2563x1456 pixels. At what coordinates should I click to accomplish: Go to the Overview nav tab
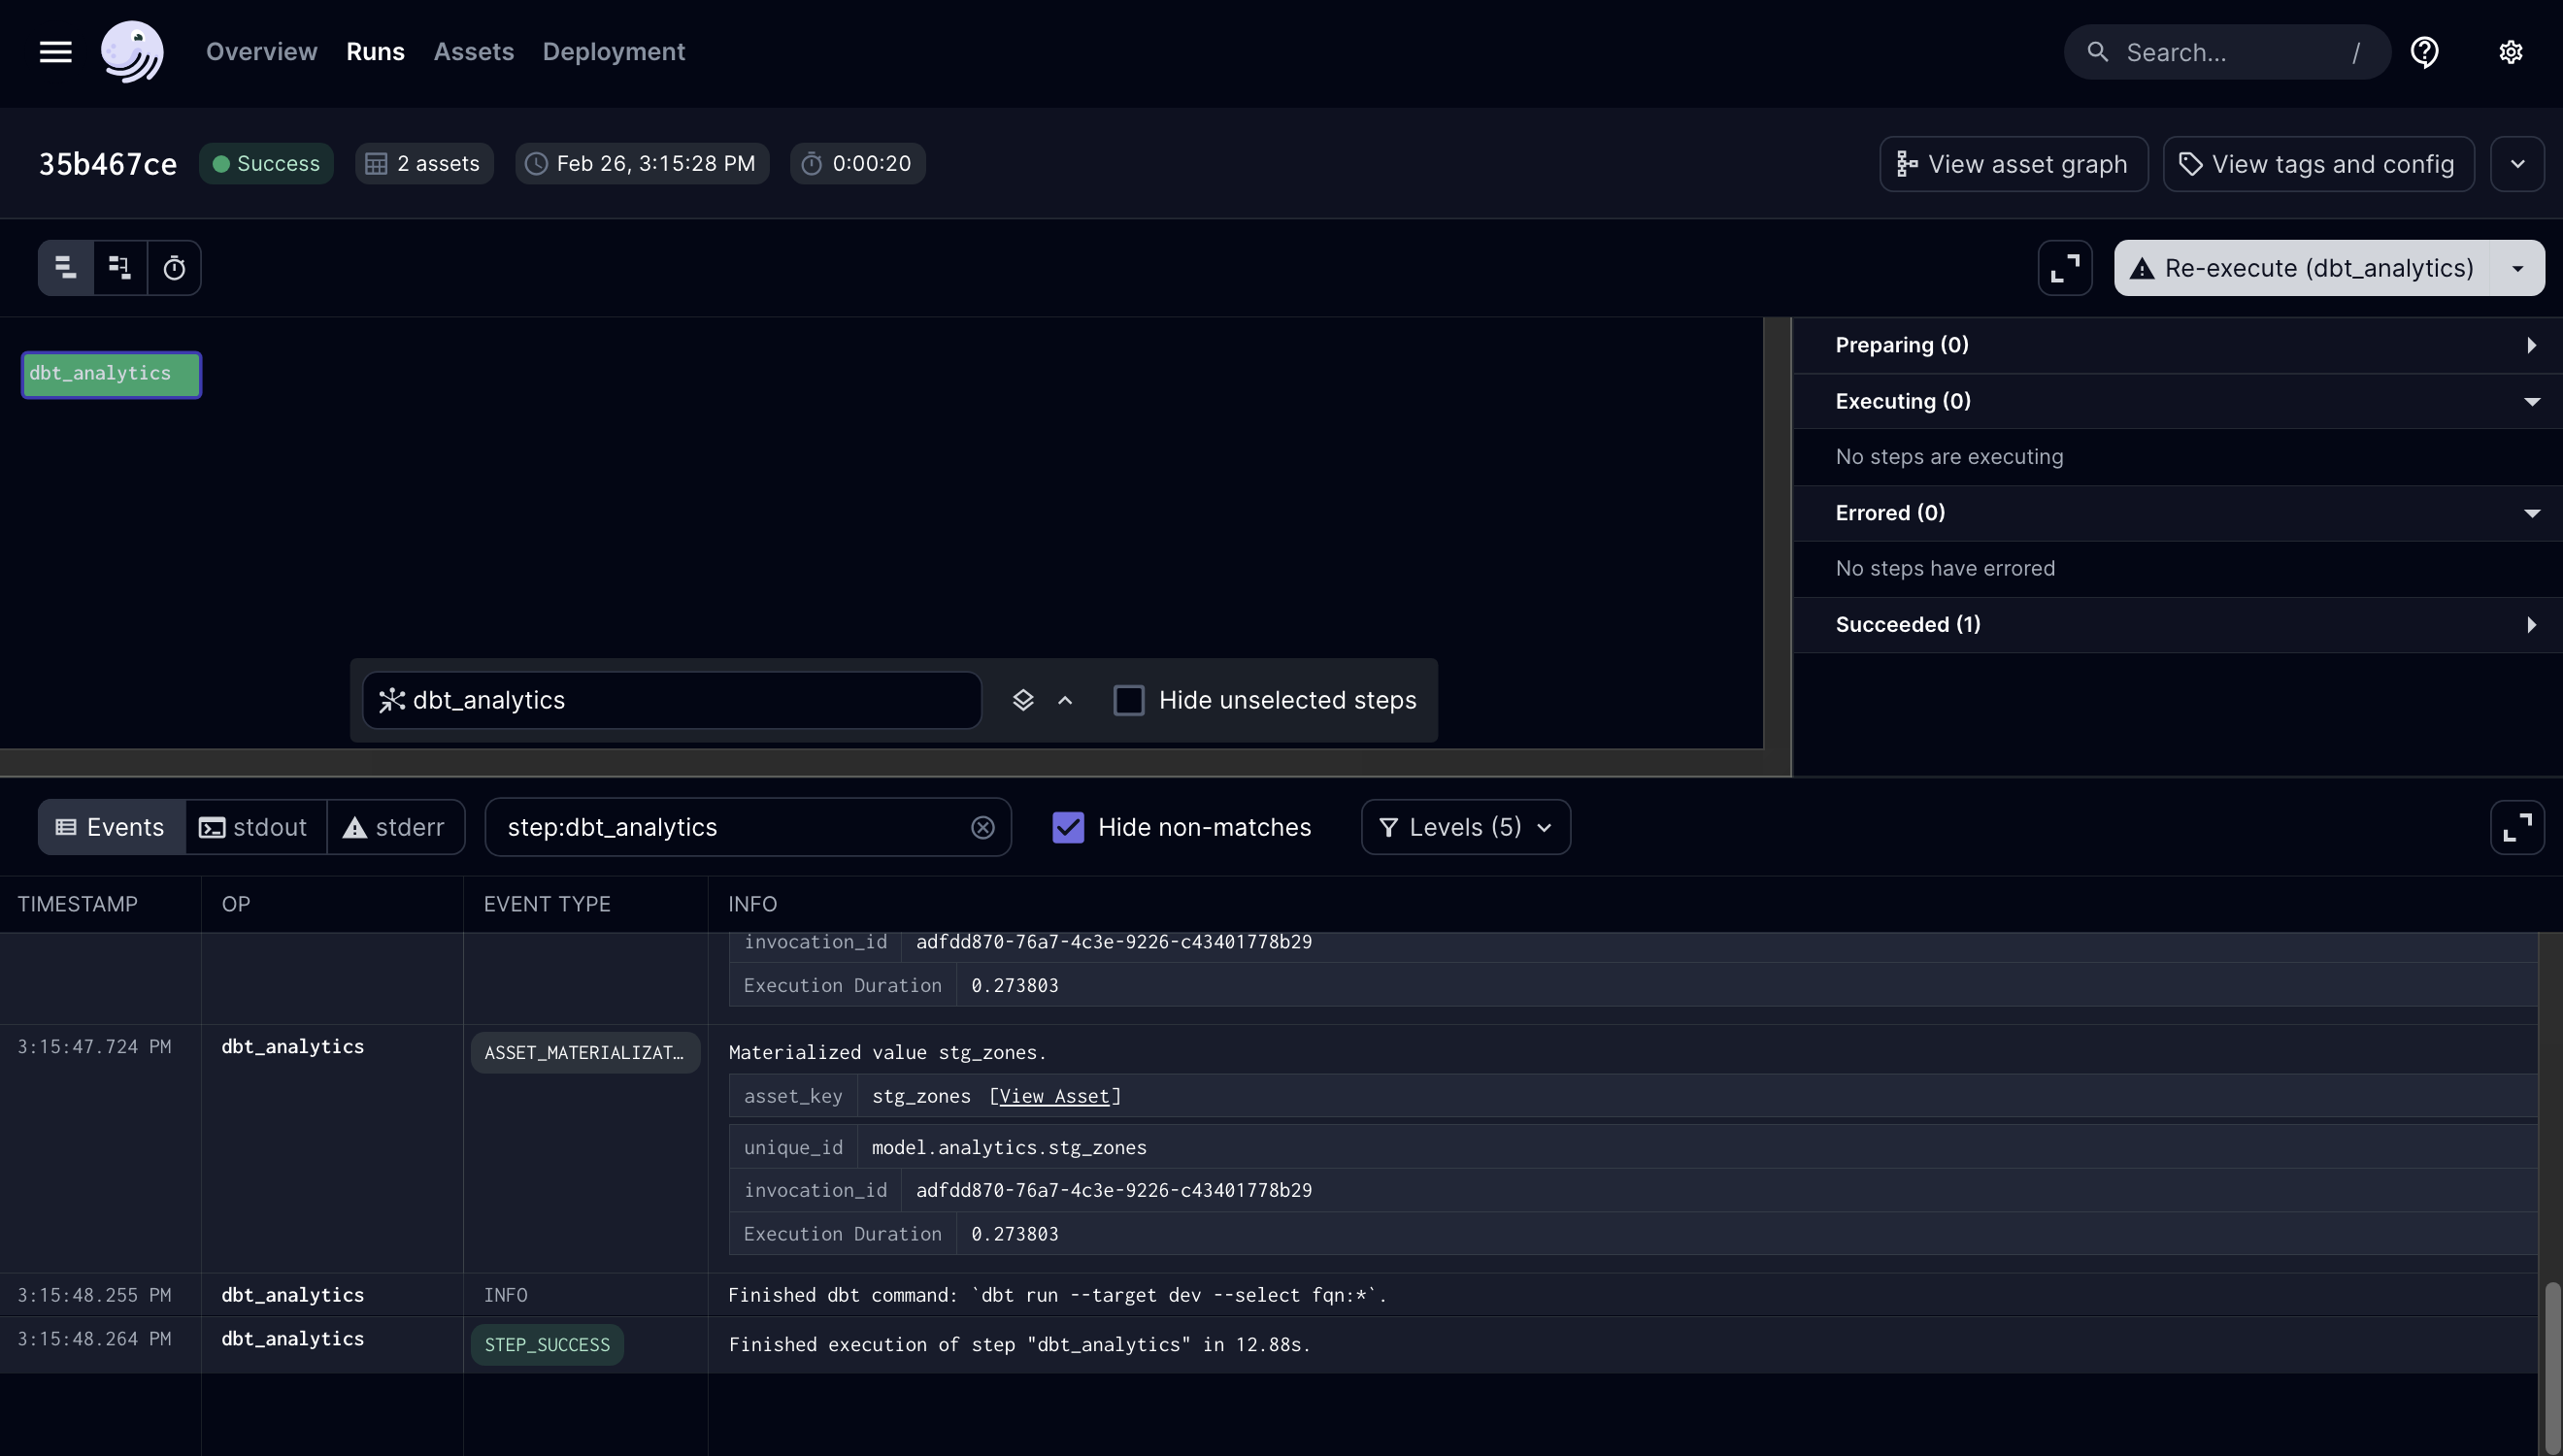pyautogui.click(x=261, y=52)
